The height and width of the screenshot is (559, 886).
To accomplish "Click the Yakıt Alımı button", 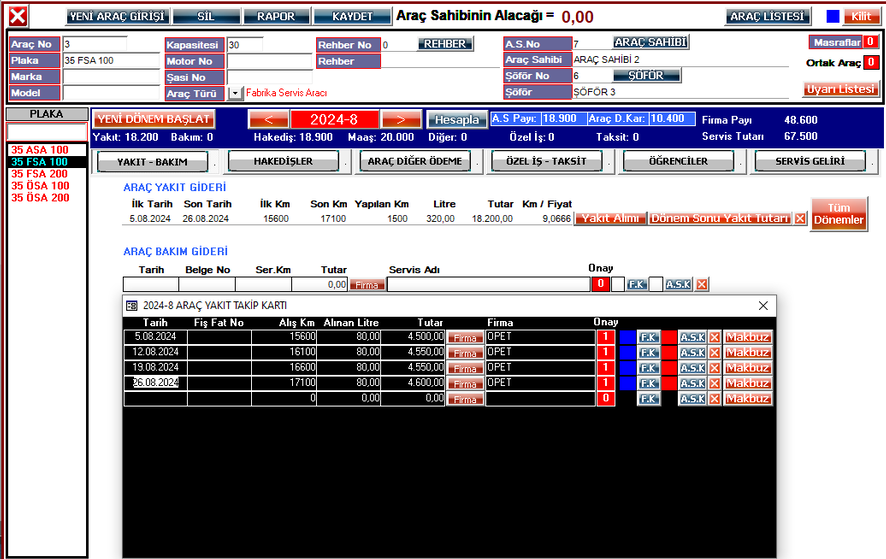I will (x=610, y=219).
